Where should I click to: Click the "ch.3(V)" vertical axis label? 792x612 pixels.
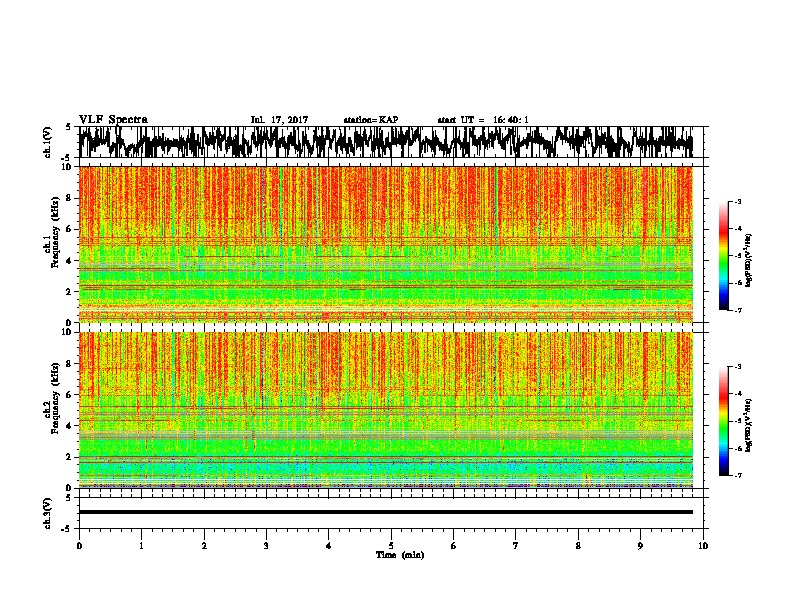(48, 513)
